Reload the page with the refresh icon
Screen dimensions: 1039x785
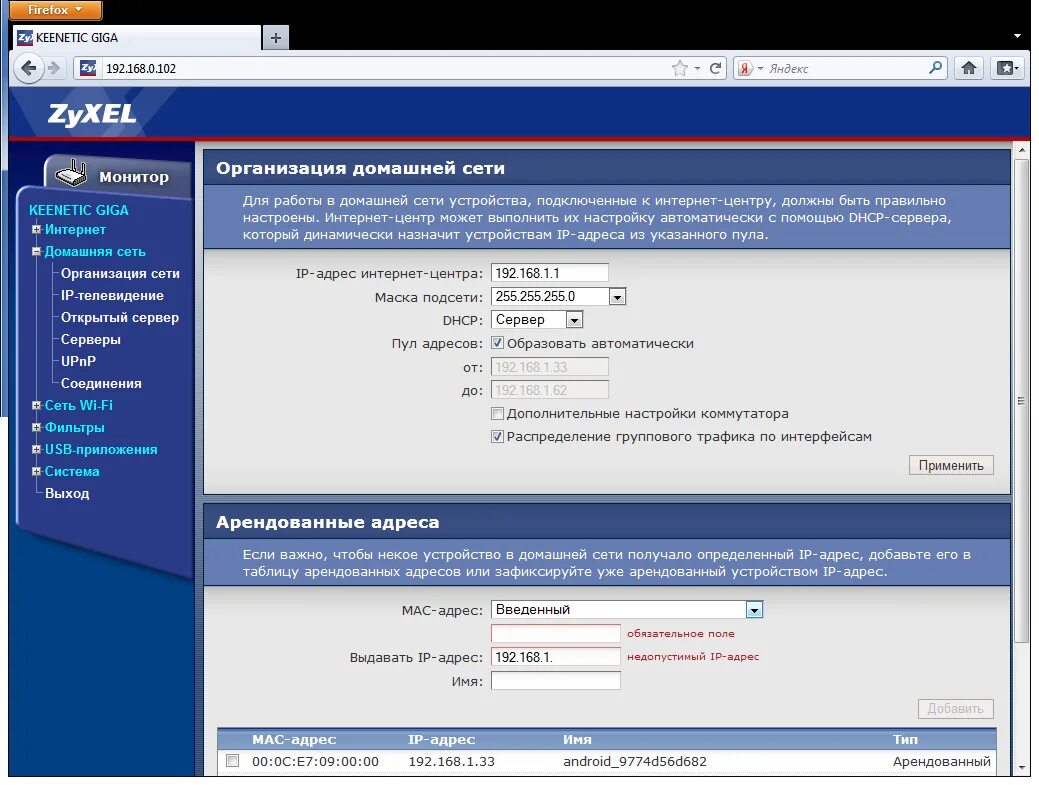[716, 68]
